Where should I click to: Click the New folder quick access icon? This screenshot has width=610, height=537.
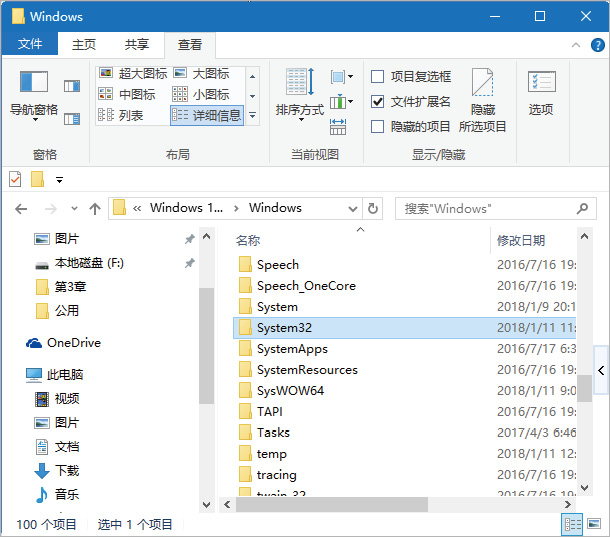(x=37, y=179)
